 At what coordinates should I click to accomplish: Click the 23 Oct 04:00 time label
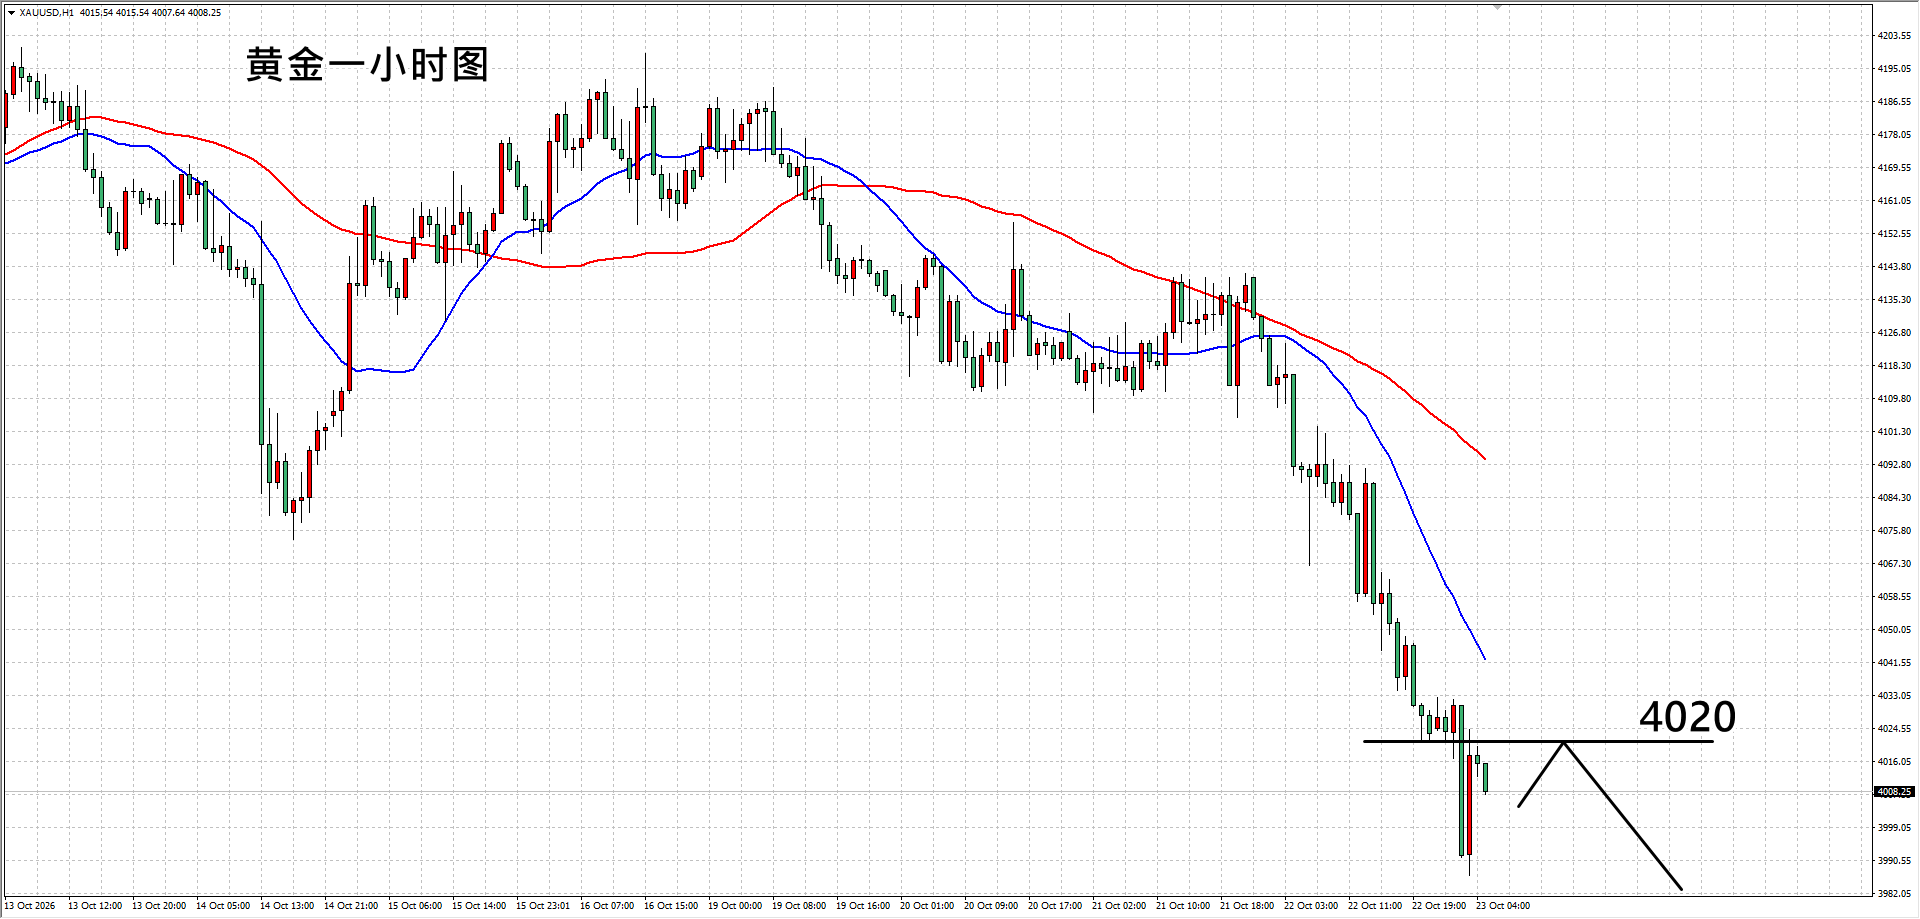[1503, 906]
